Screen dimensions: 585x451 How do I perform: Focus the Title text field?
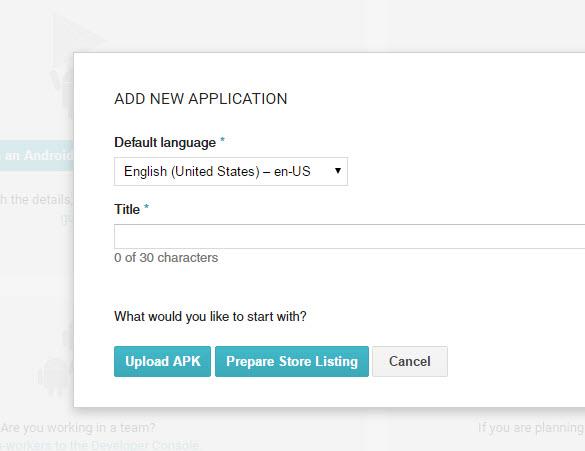(x=350, y=237)
